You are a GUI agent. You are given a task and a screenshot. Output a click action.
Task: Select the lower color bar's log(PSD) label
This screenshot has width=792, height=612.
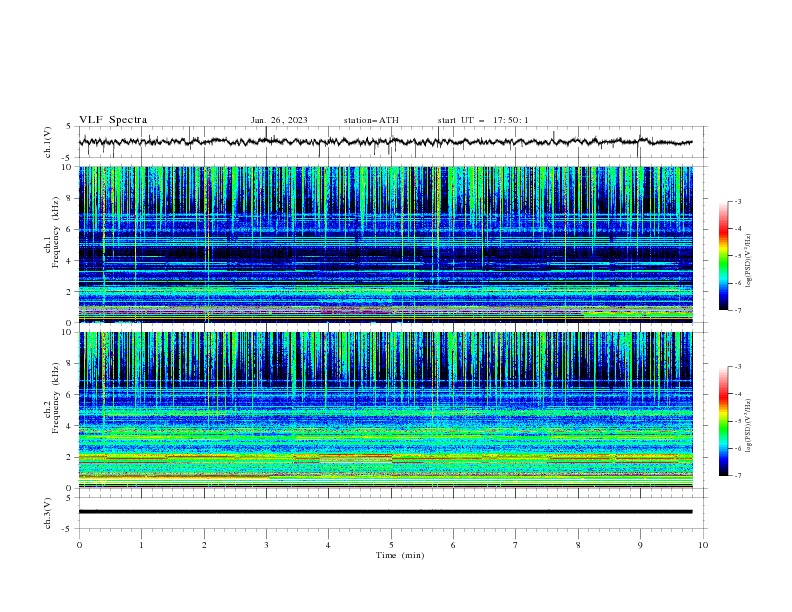coord(749,425)
